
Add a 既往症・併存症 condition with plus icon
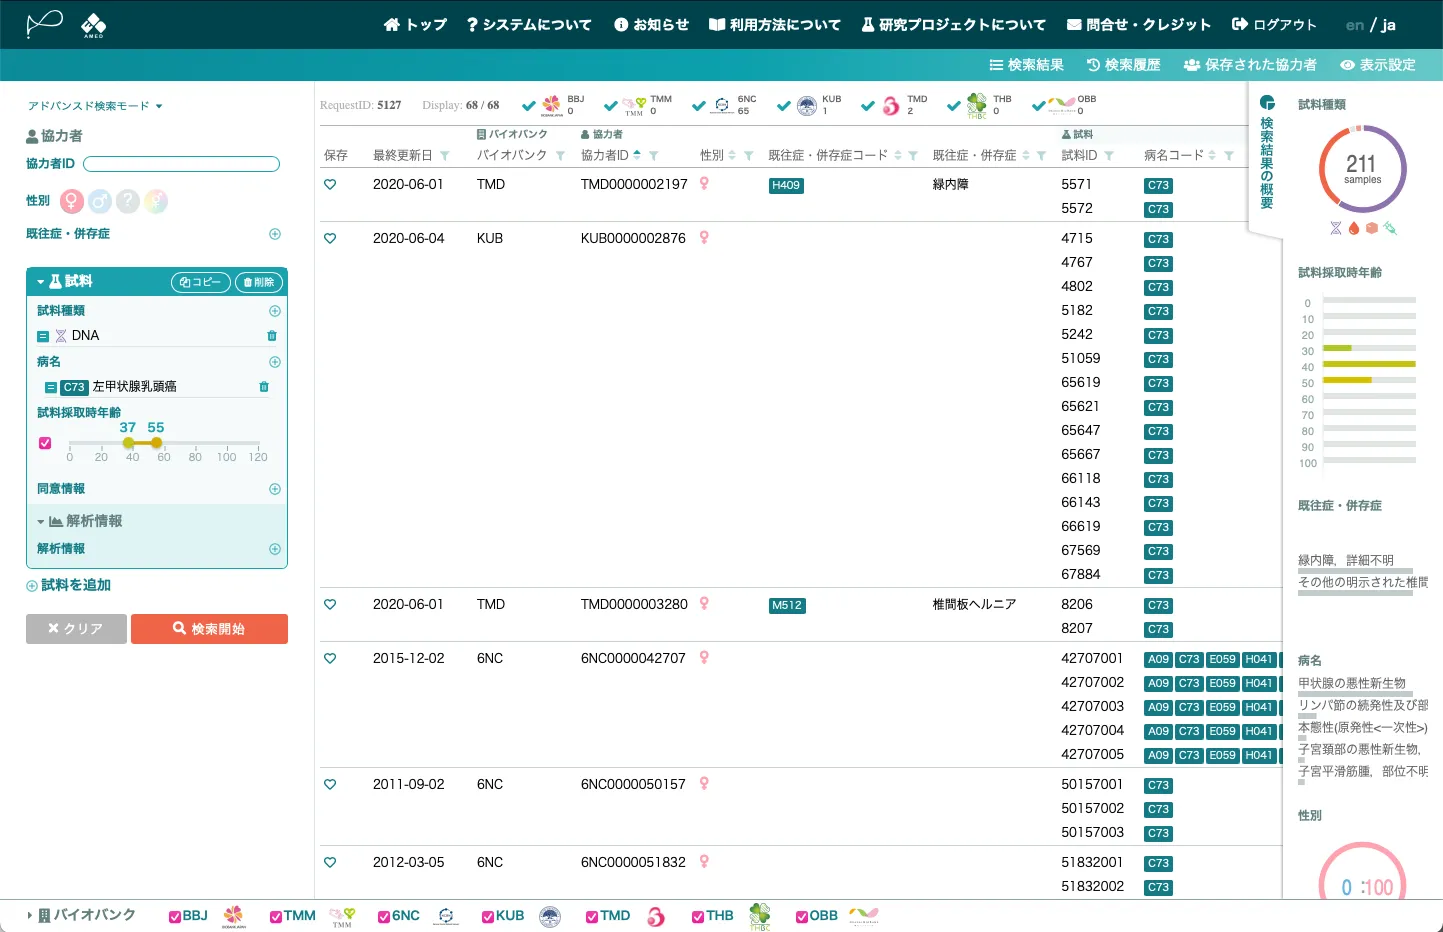(x=275, y=234)
